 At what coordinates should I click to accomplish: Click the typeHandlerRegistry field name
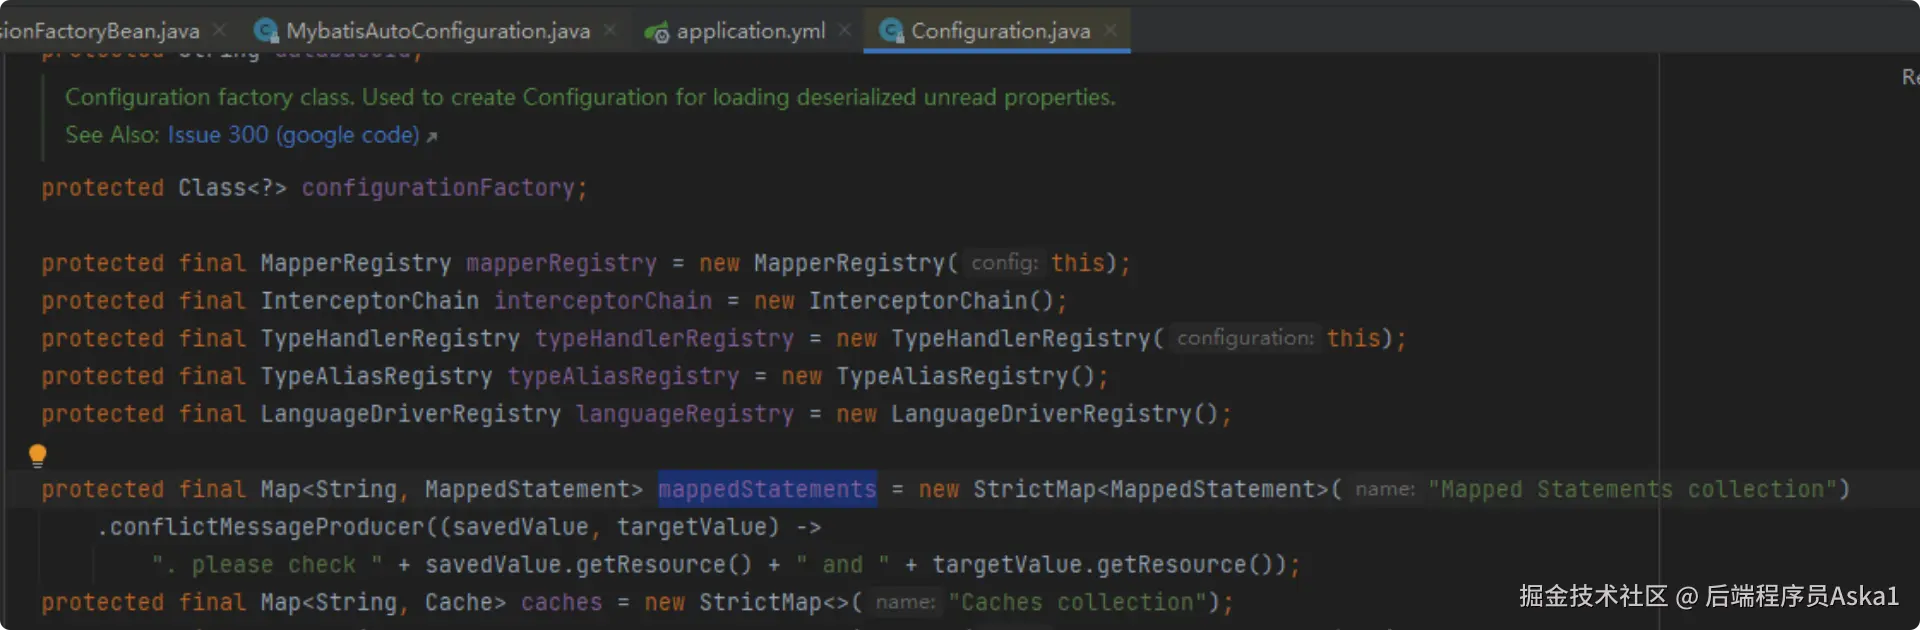tap(664, 339)
